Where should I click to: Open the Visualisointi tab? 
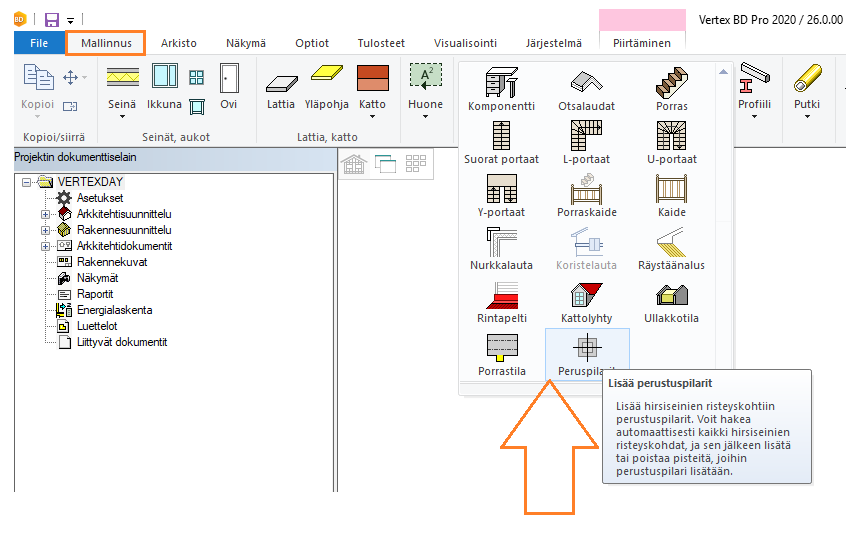[x=465, y=43]
